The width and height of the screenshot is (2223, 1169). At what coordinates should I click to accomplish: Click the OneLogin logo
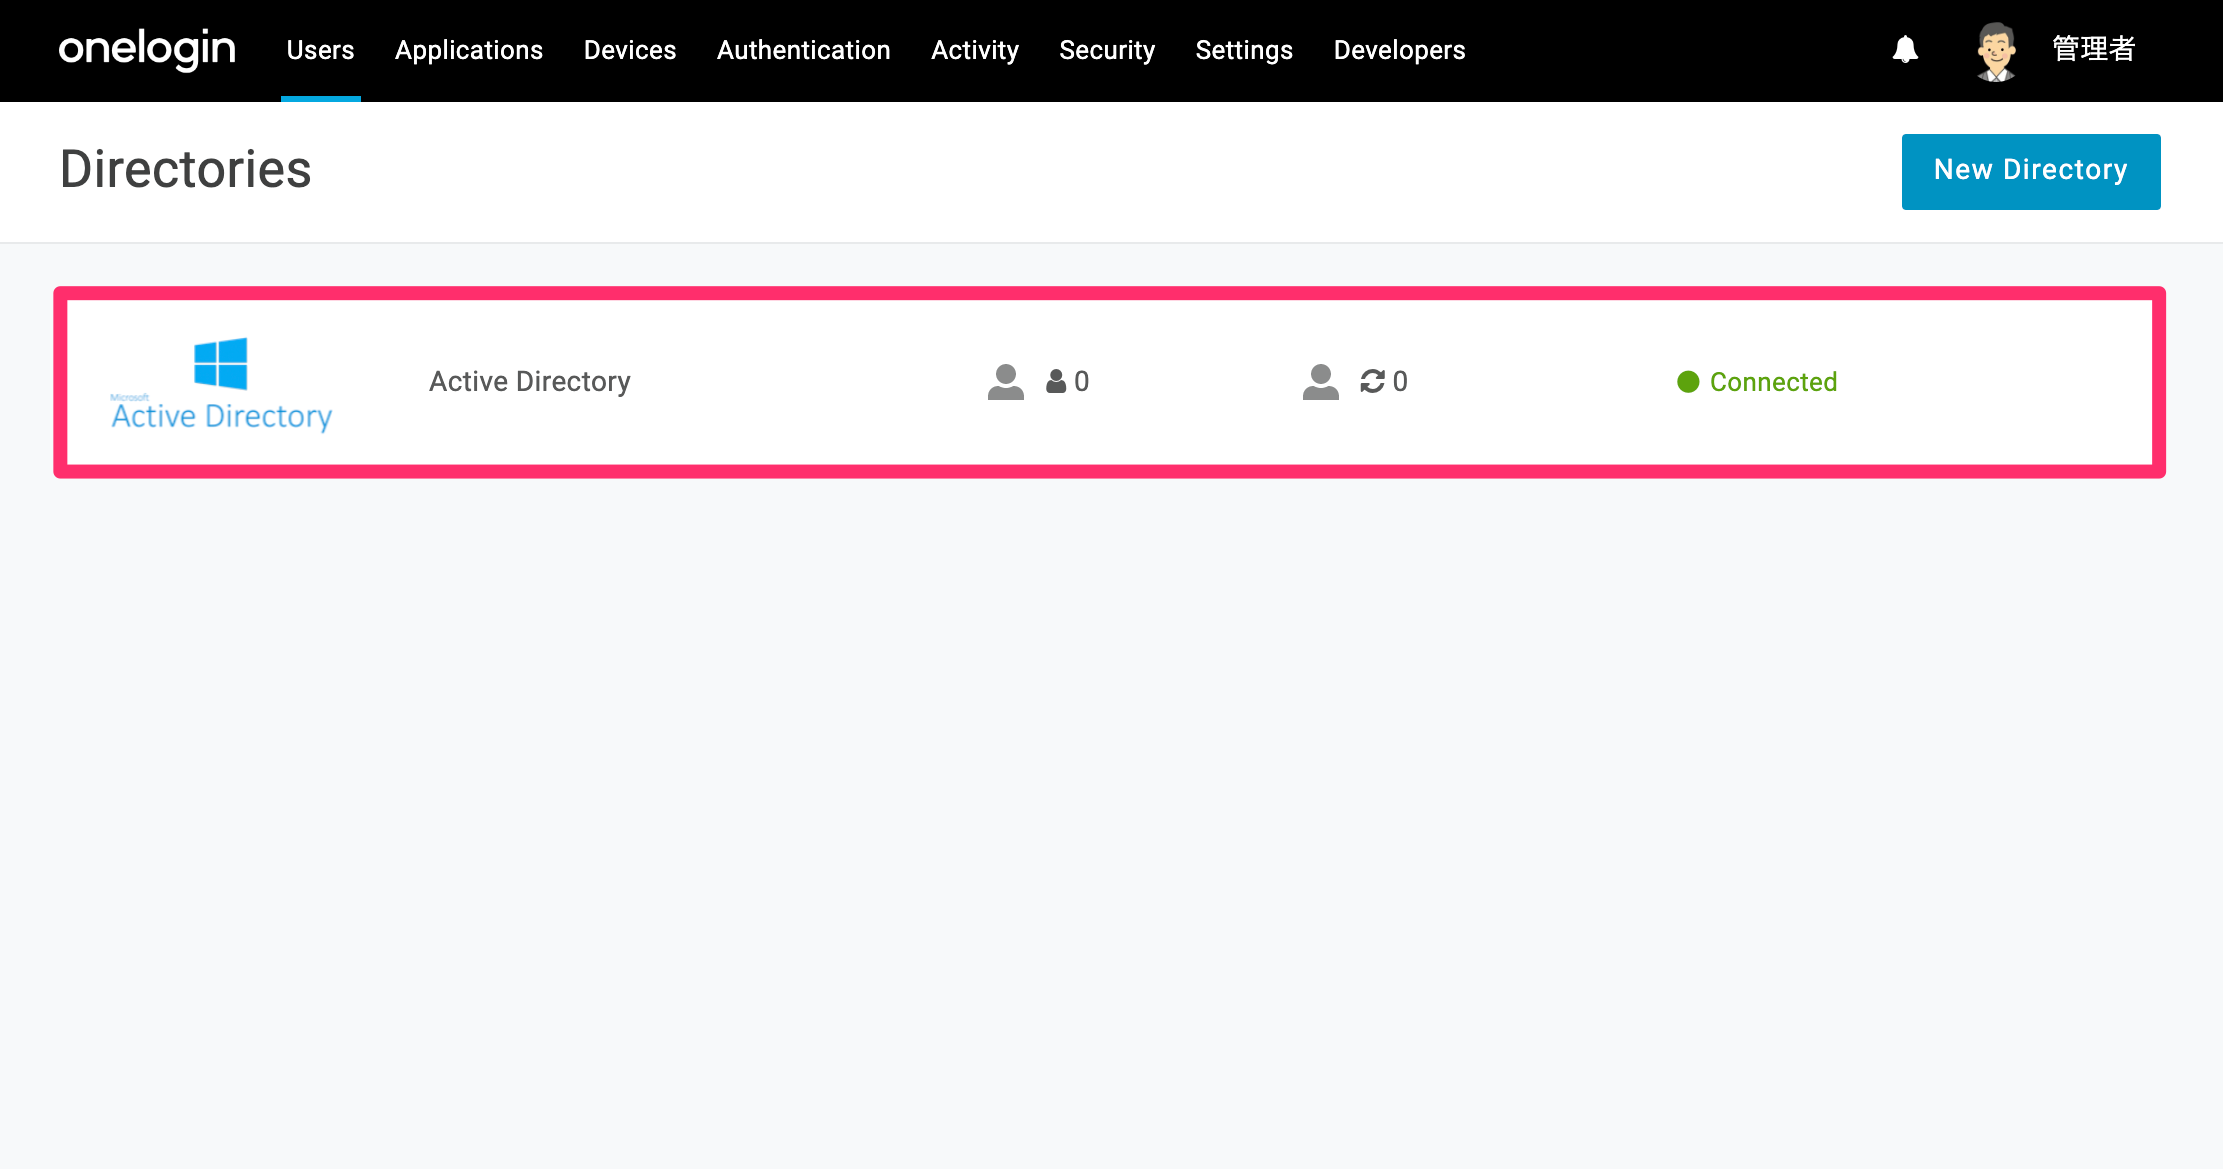click(x=147, y=50)
